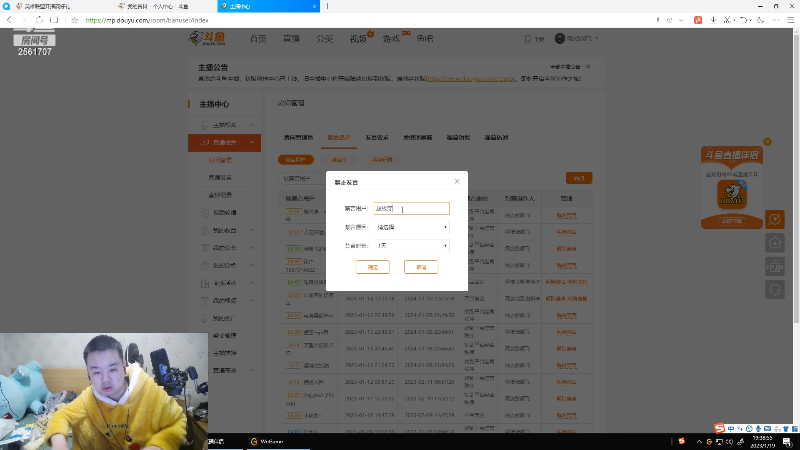This screenshot has width=800, height=450.
Task: Toggle night mode with the moon icon
Action: (x=760, y=20)
